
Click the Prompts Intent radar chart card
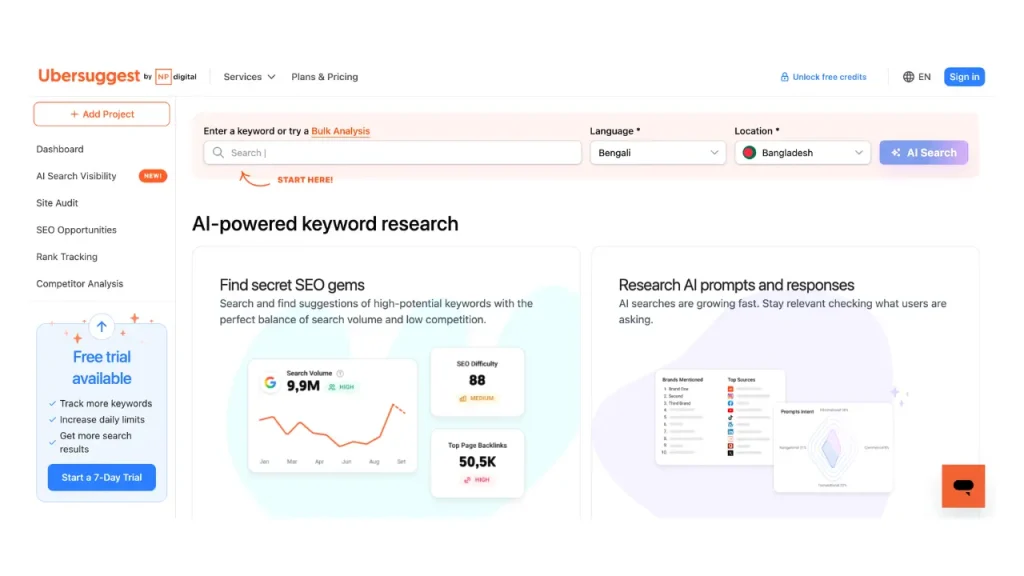pos(833,447)
